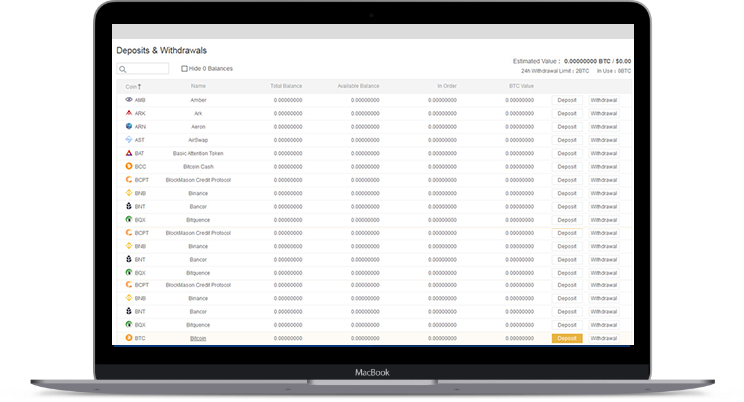Click the magnifier icon in the search box
Image resolution: width=744 pixels, height=402 pixels.
123,69
